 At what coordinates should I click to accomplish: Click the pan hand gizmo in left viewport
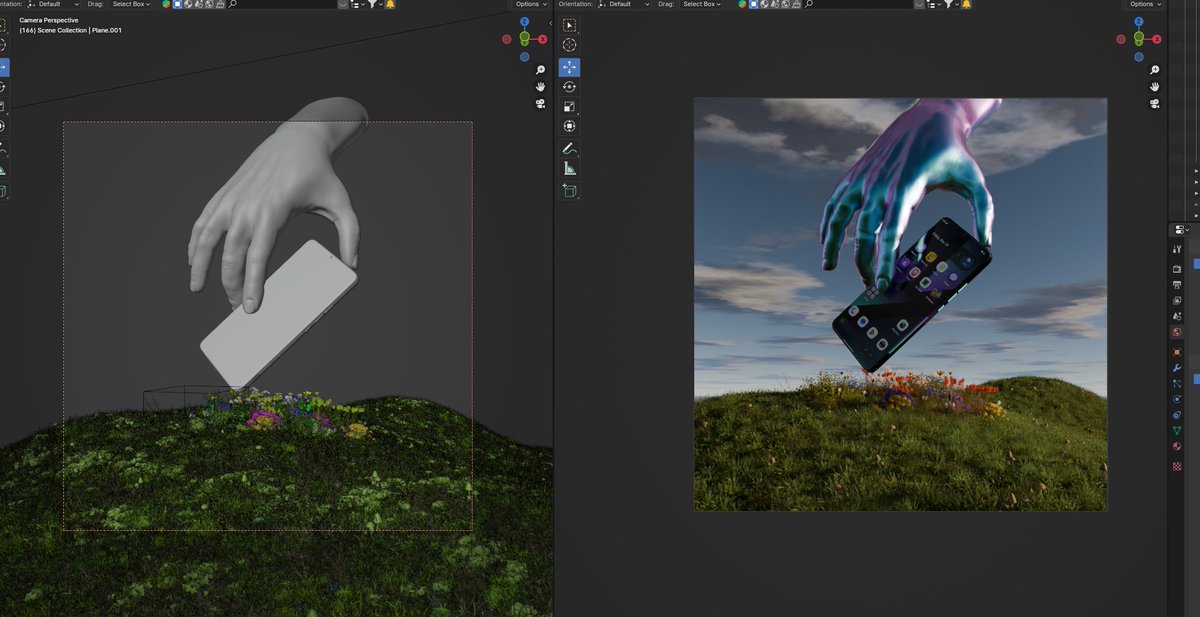coord(540,87)
